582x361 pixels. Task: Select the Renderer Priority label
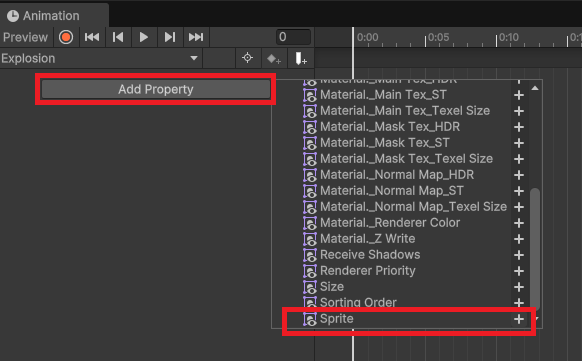click(368, 271)
